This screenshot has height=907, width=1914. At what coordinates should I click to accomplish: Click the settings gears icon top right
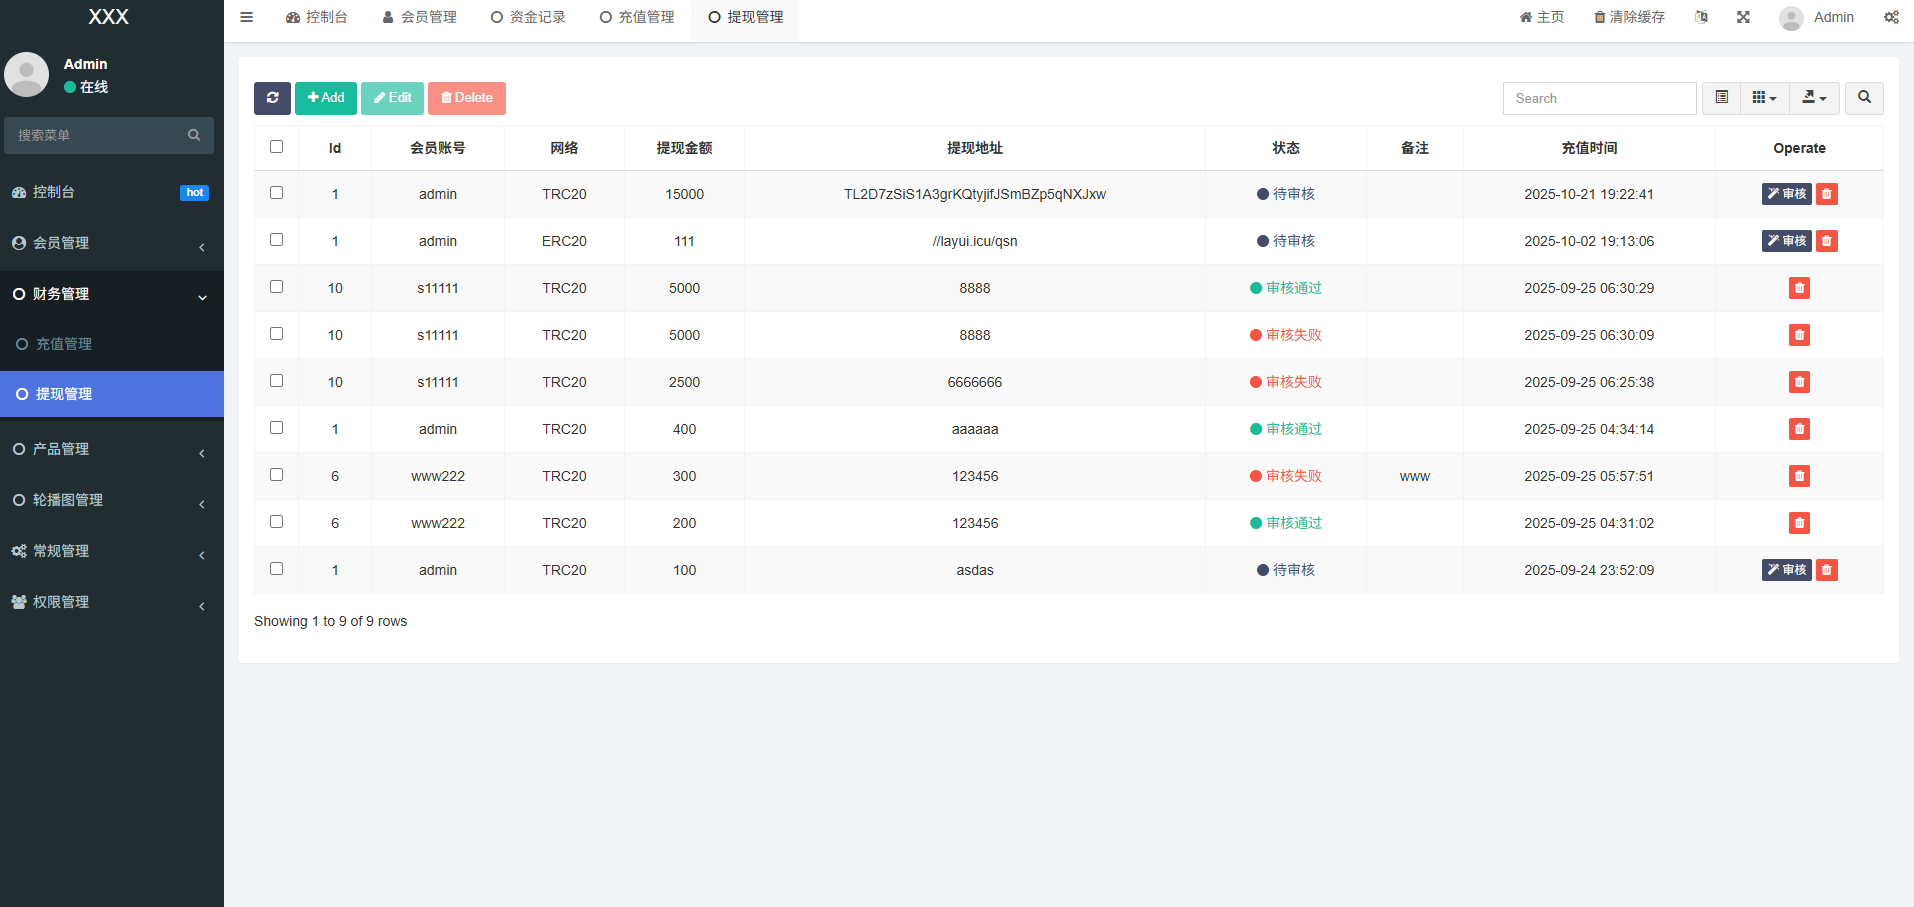click(x=1891, y=17)
